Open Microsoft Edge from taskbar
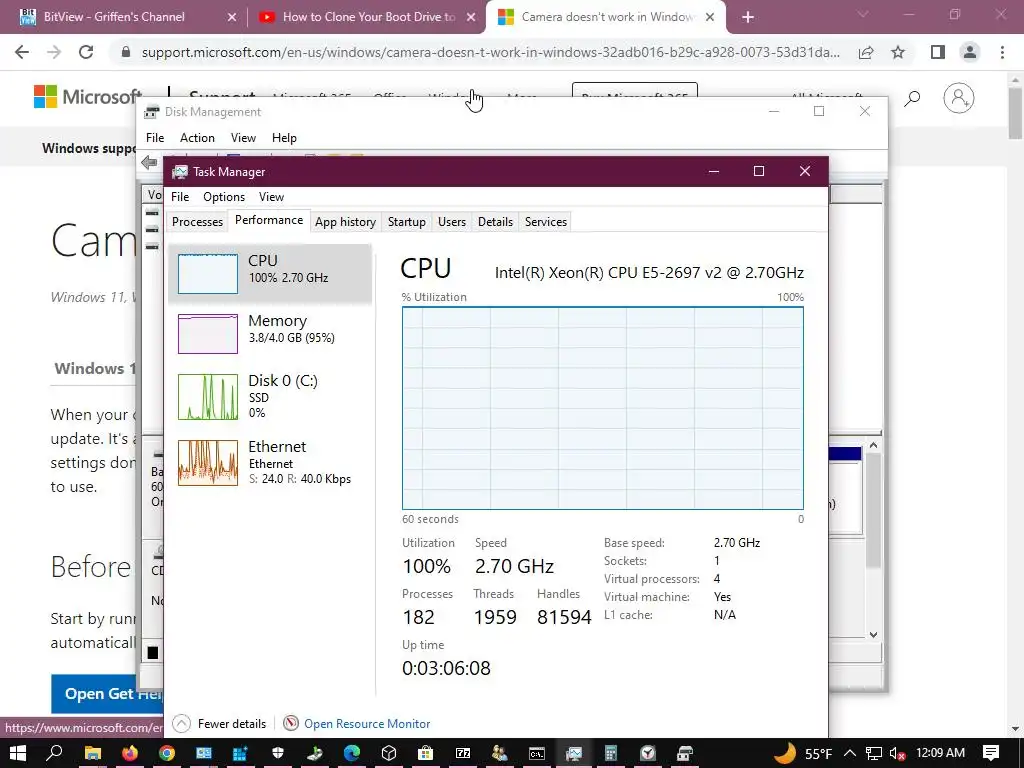 (352, 753)
